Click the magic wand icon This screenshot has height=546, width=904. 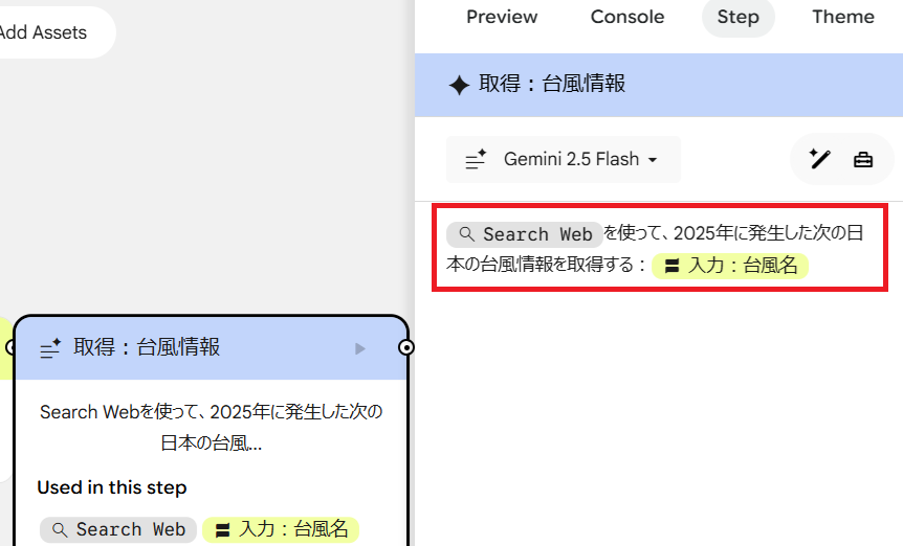[820, 159]
